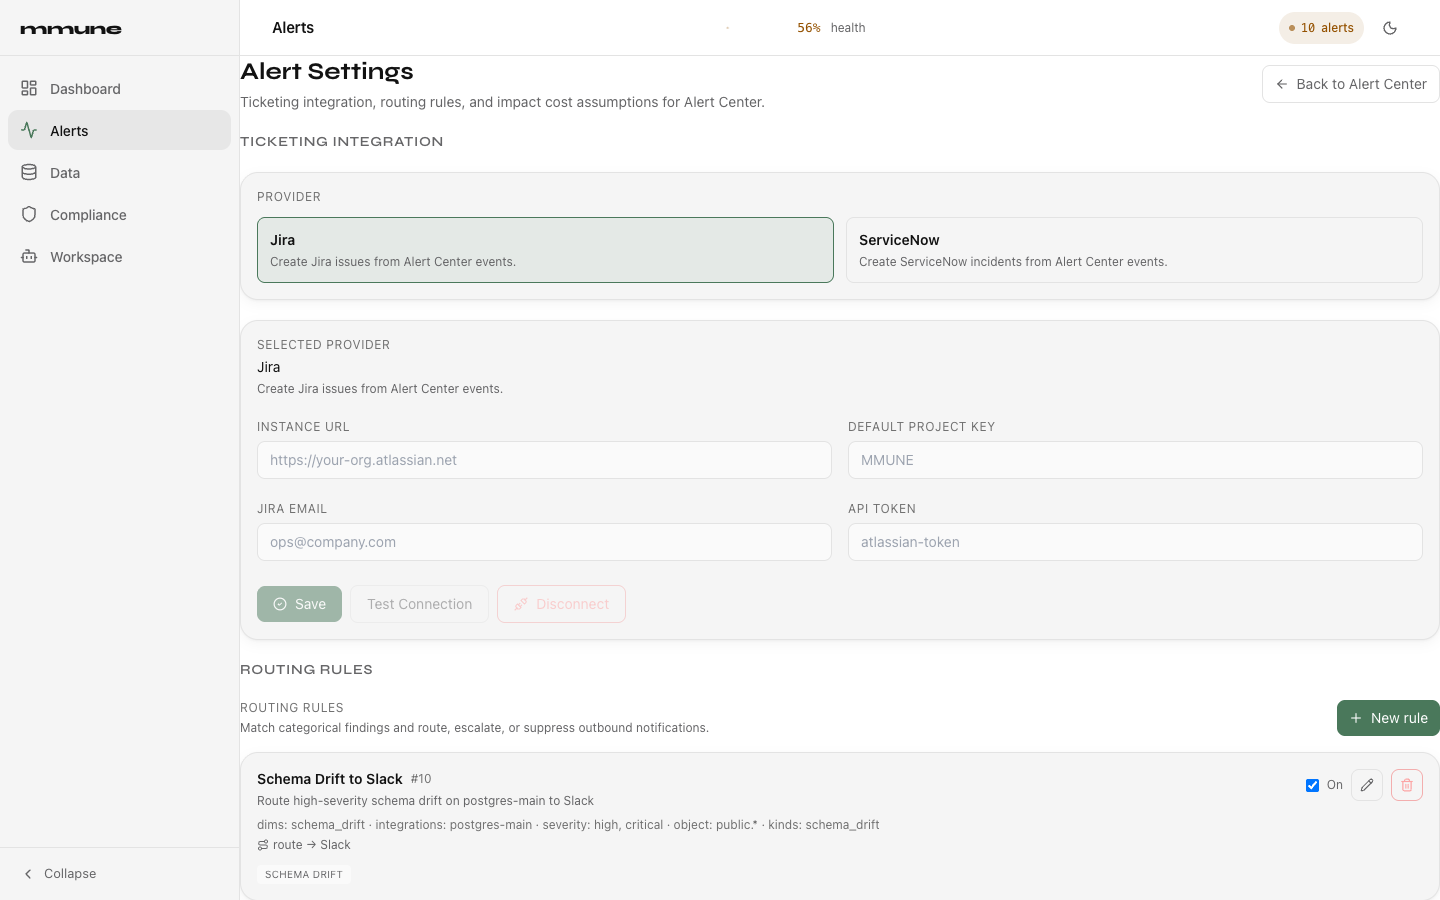
Task: Click the Workspace bot icon
Action: pyautogui.click(x=29, y=256)
